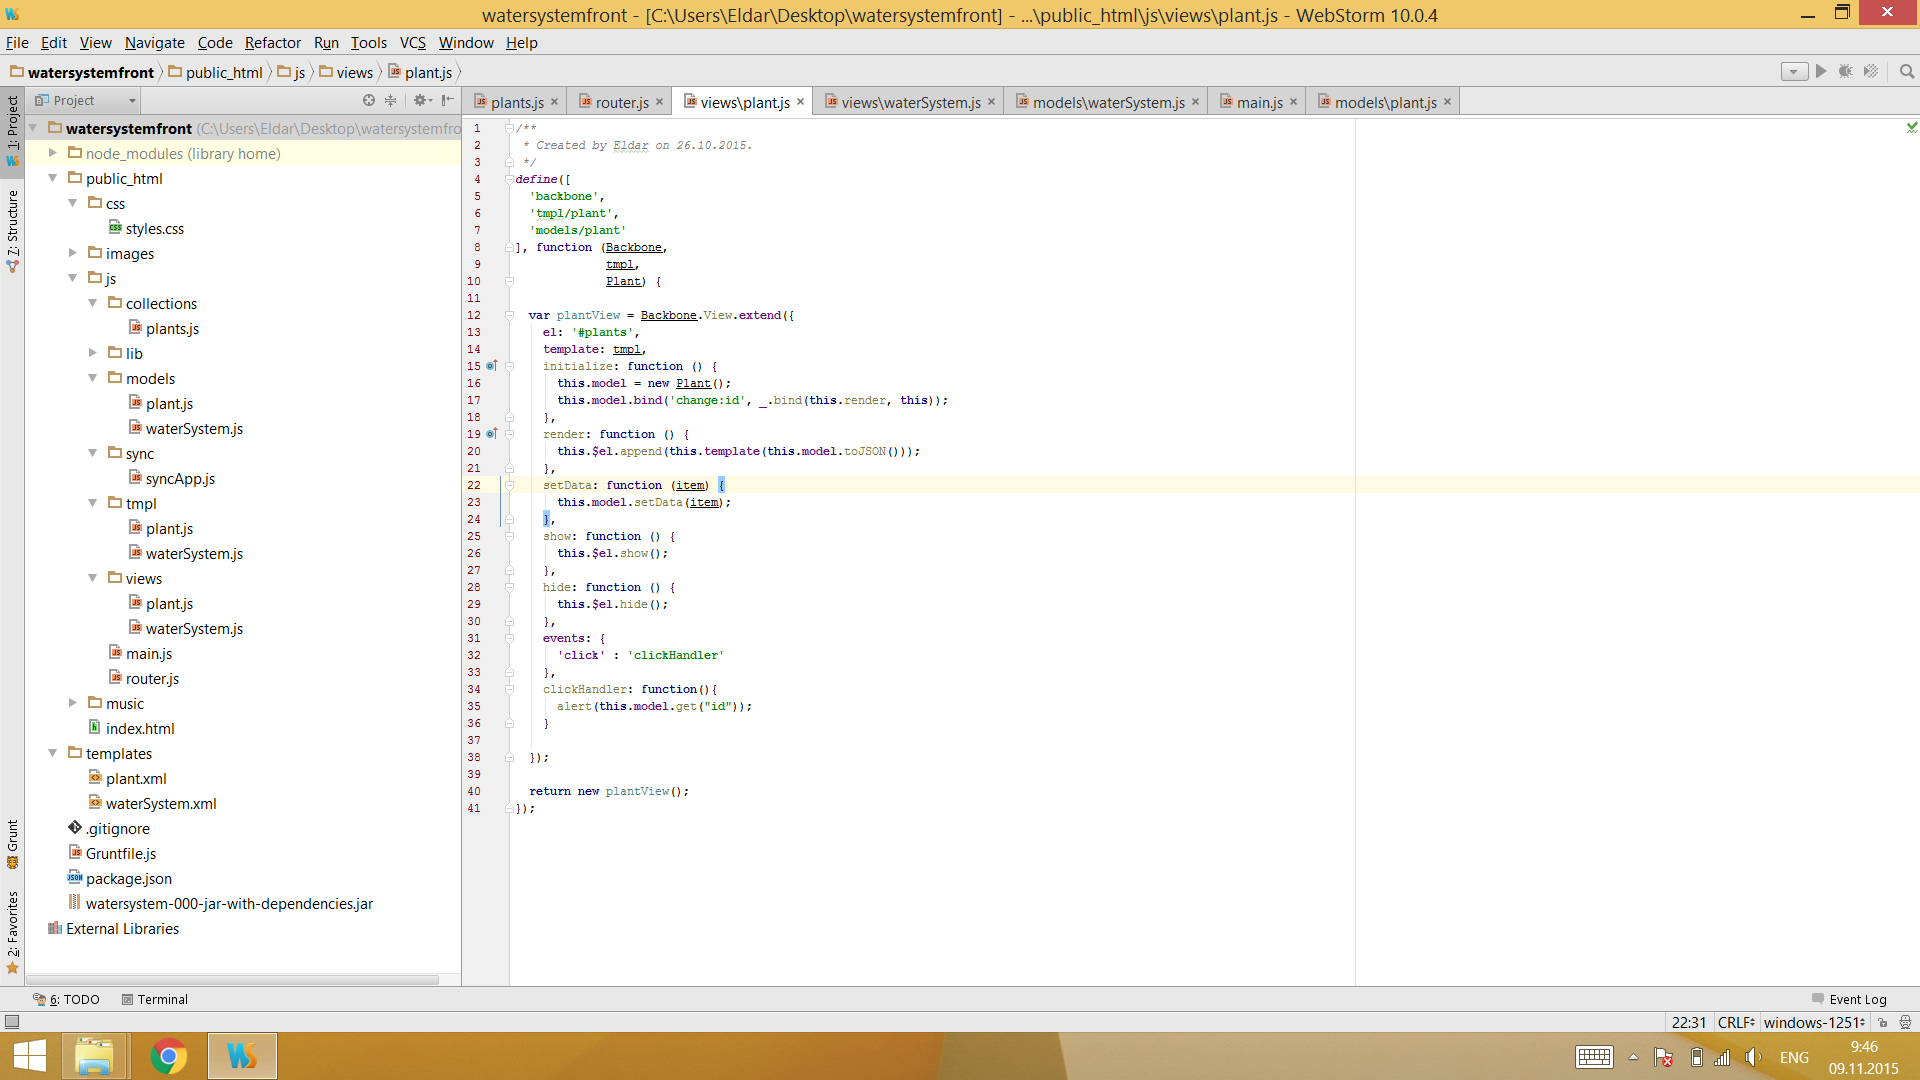Image resolution: width=1920 pixels, height=1080 pixels.
Task: Toggle tool window bars button bottom-left
Action: click(12, 1022)
